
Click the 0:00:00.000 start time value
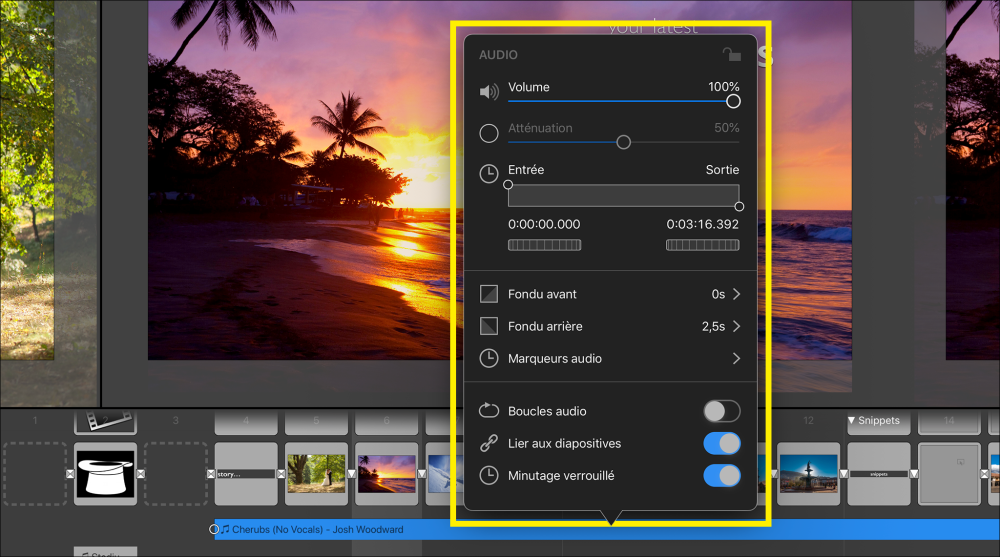point(544,225)
